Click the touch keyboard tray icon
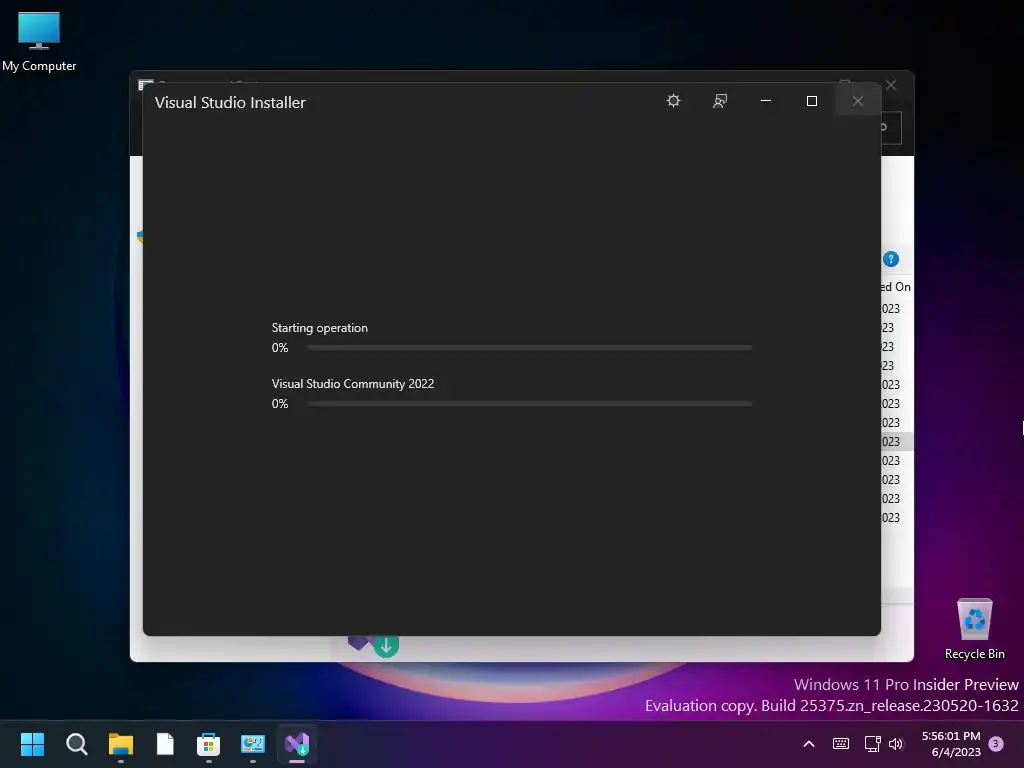Image resolution: width=1024 pixels, height=768 pixels. [x=841, y=744]
